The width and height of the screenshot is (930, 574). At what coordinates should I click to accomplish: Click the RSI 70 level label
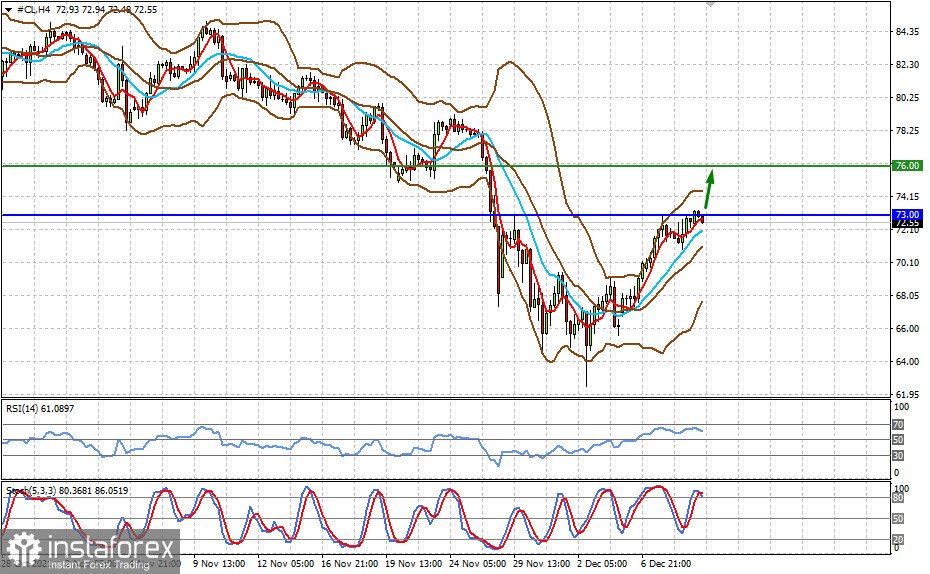tap(898, 425)
